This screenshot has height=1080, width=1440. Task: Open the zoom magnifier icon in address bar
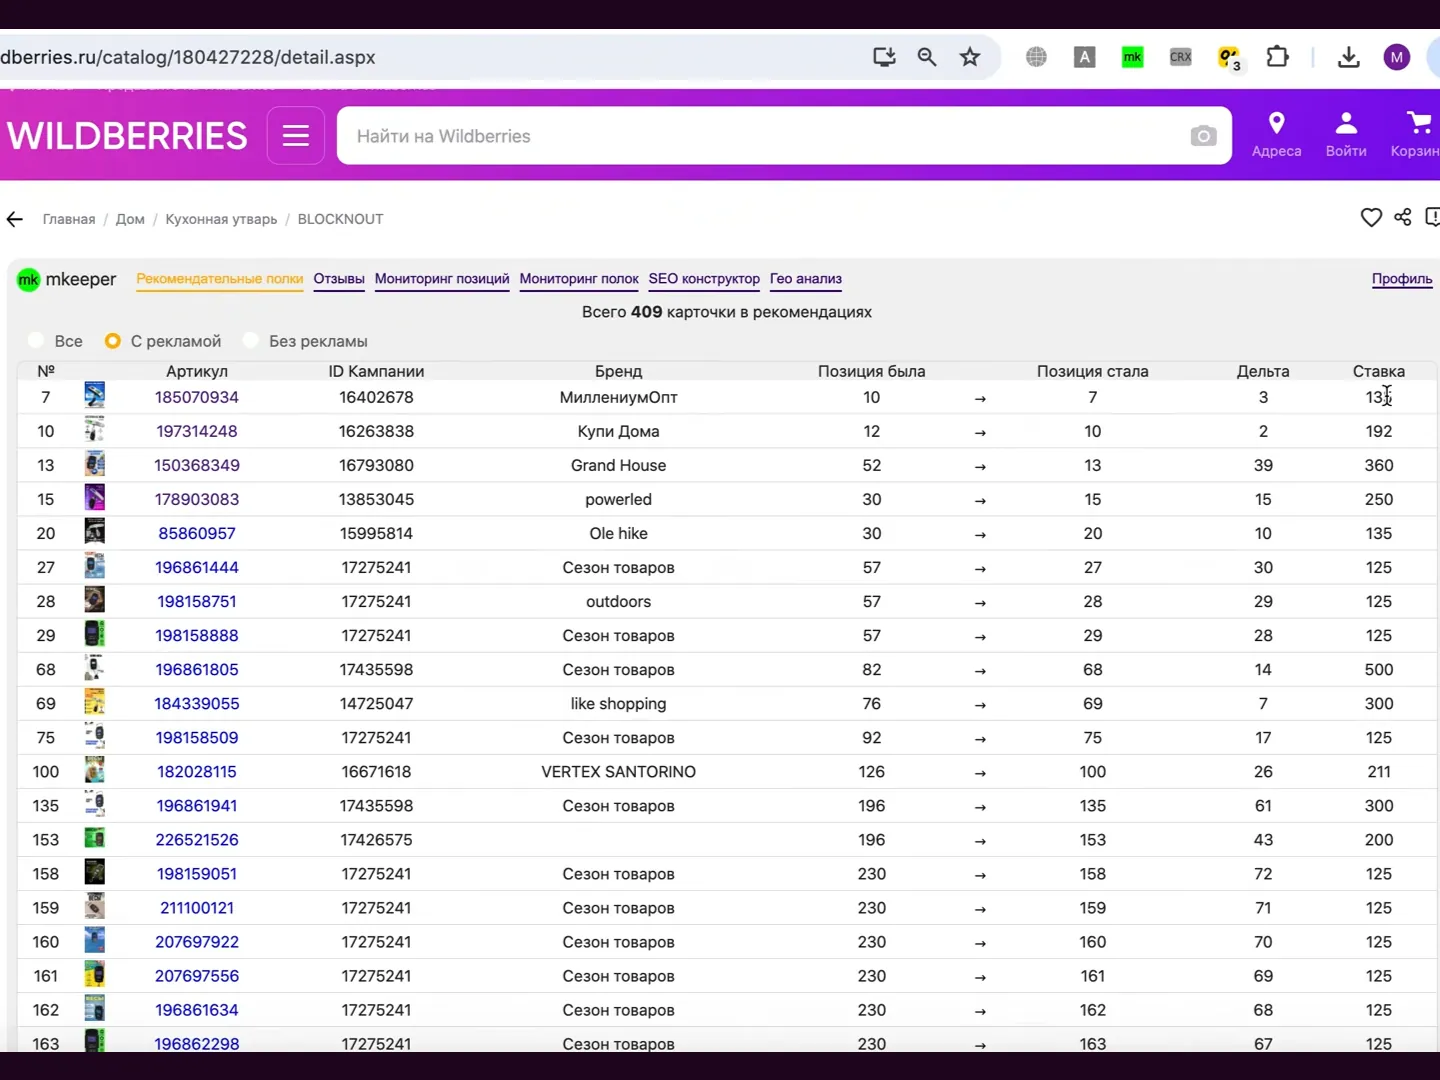[x=927, y=57]
